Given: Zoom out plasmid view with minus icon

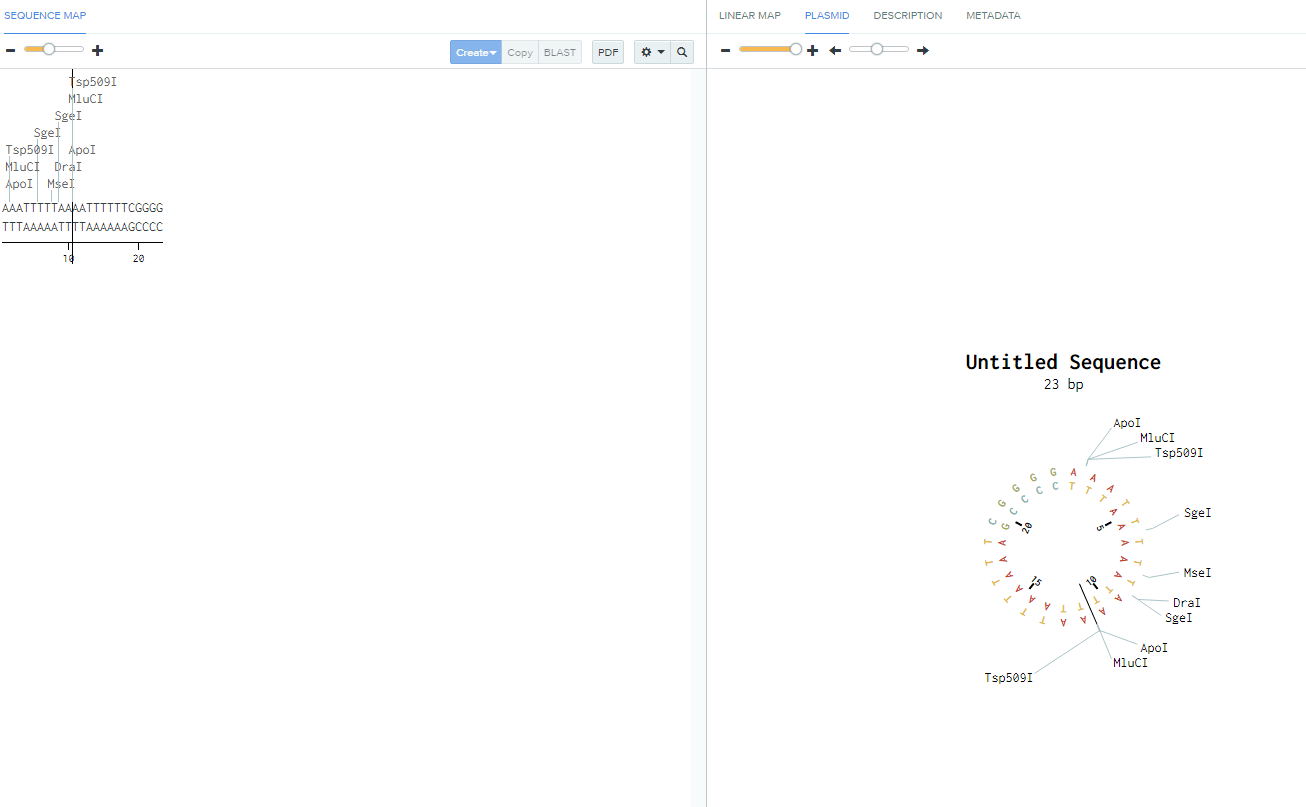Looking at the screenshot, I should click(725, 50).
